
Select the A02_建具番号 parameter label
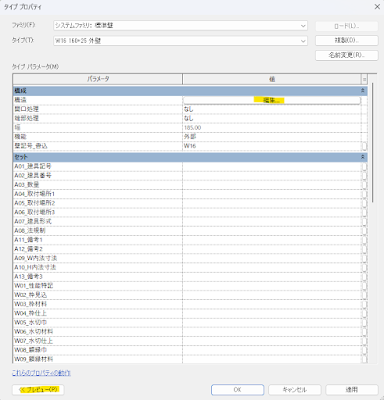tap(33, 175)
